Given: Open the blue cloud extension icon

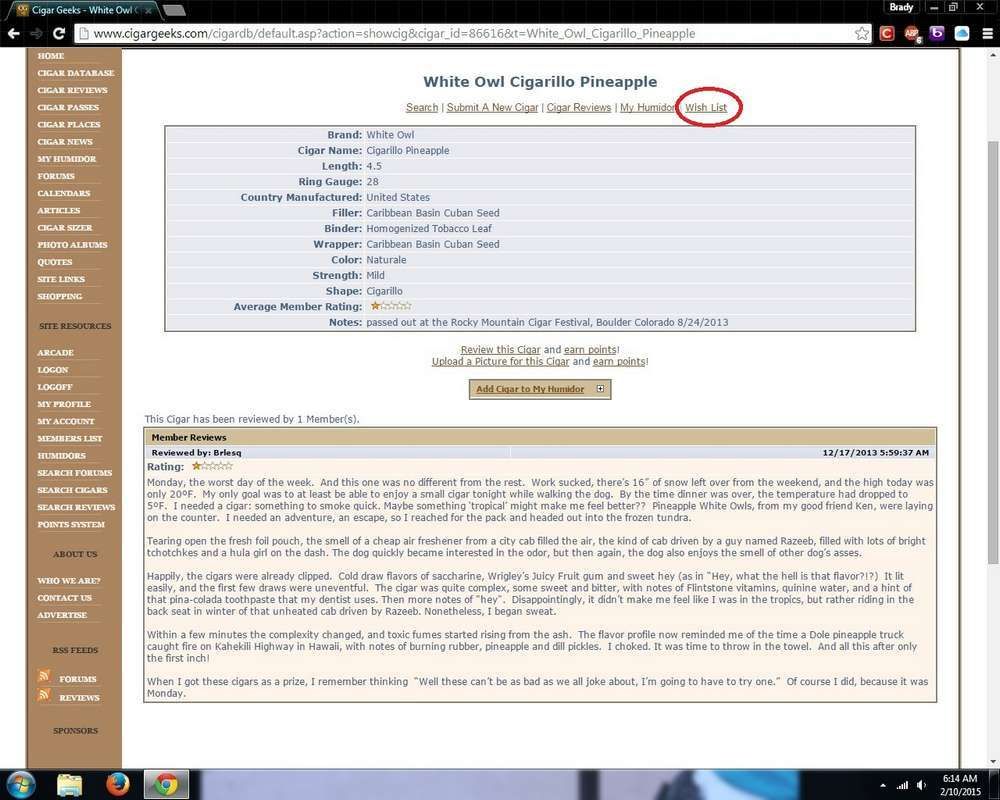Looking at the screenshot, I should (x=962, y=33).
